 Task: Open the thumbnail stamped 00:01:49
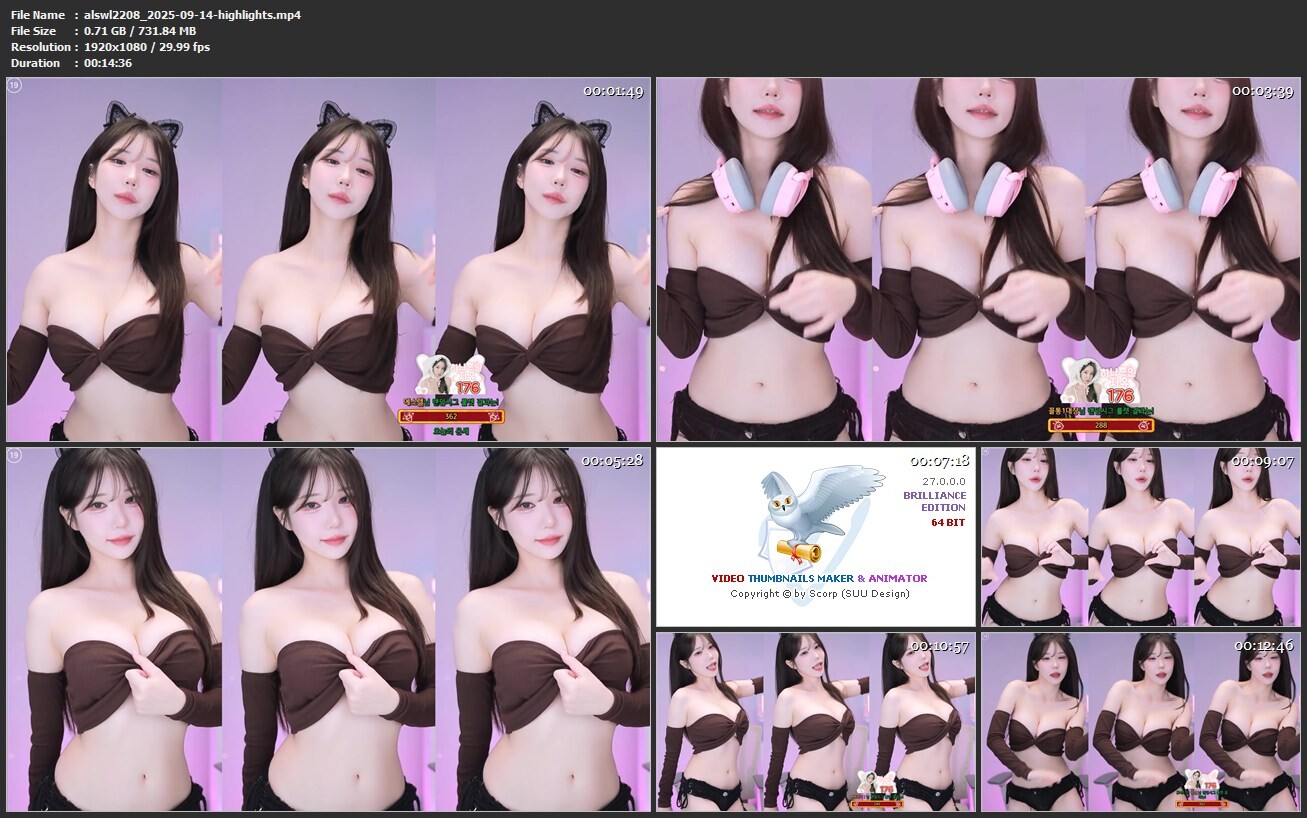coord(328,260)
